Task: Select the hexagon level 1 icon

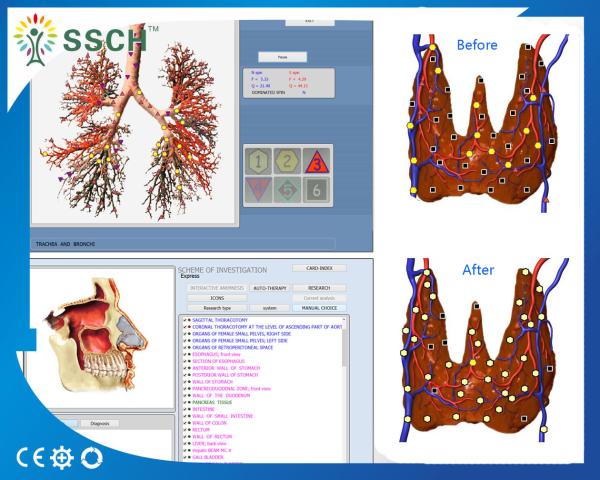Action: (259, 161)
